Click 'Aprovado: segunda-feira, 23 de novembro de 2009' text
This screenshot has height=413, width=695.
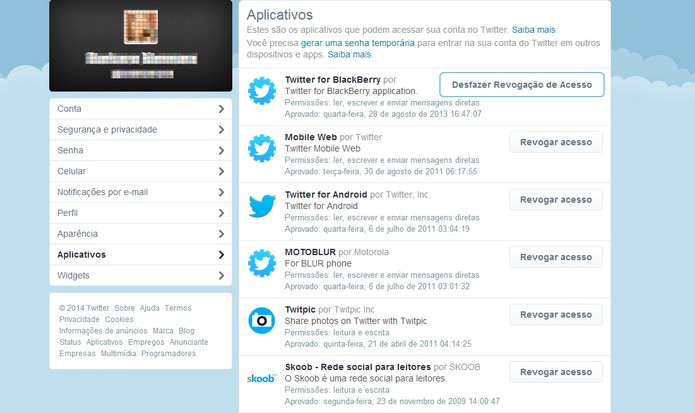point(375,401)
